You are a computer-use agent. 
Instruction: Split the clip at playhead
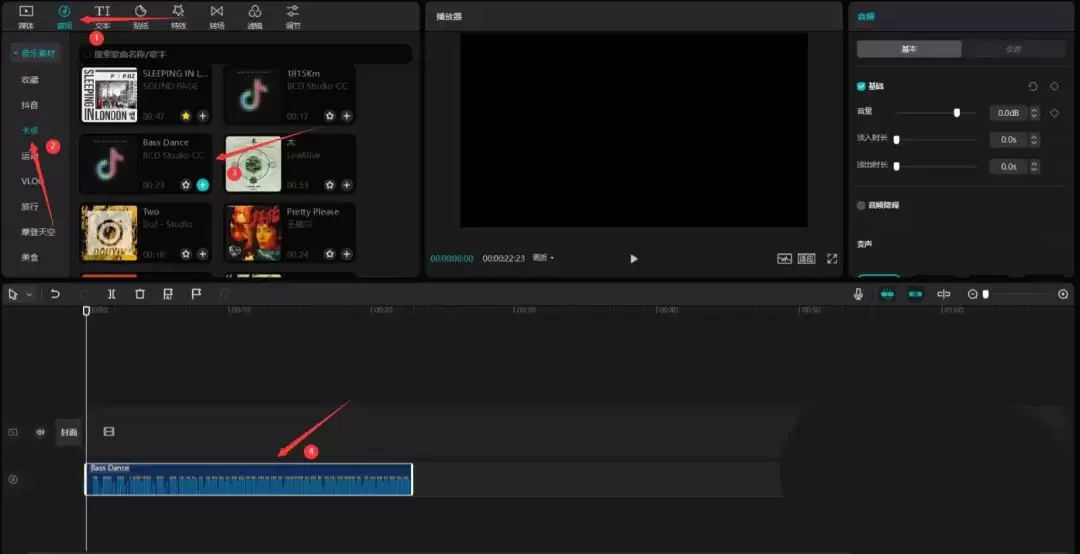112,294
